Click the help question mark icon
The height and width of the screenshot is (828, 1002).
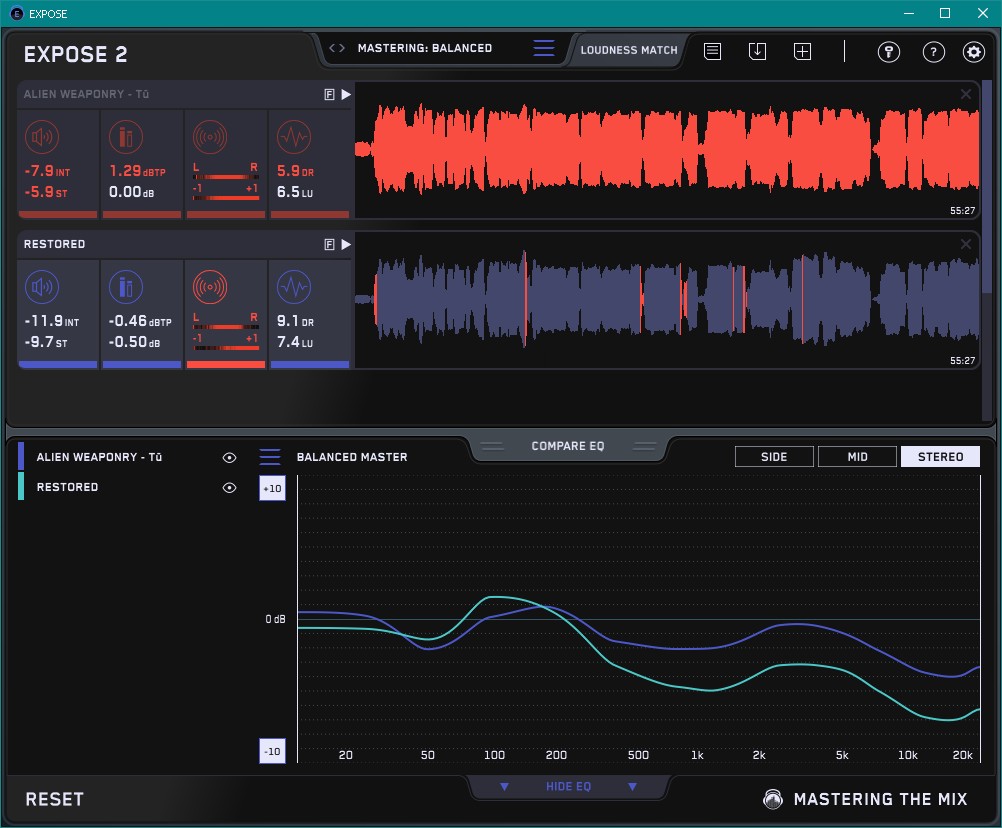[933, 52]
